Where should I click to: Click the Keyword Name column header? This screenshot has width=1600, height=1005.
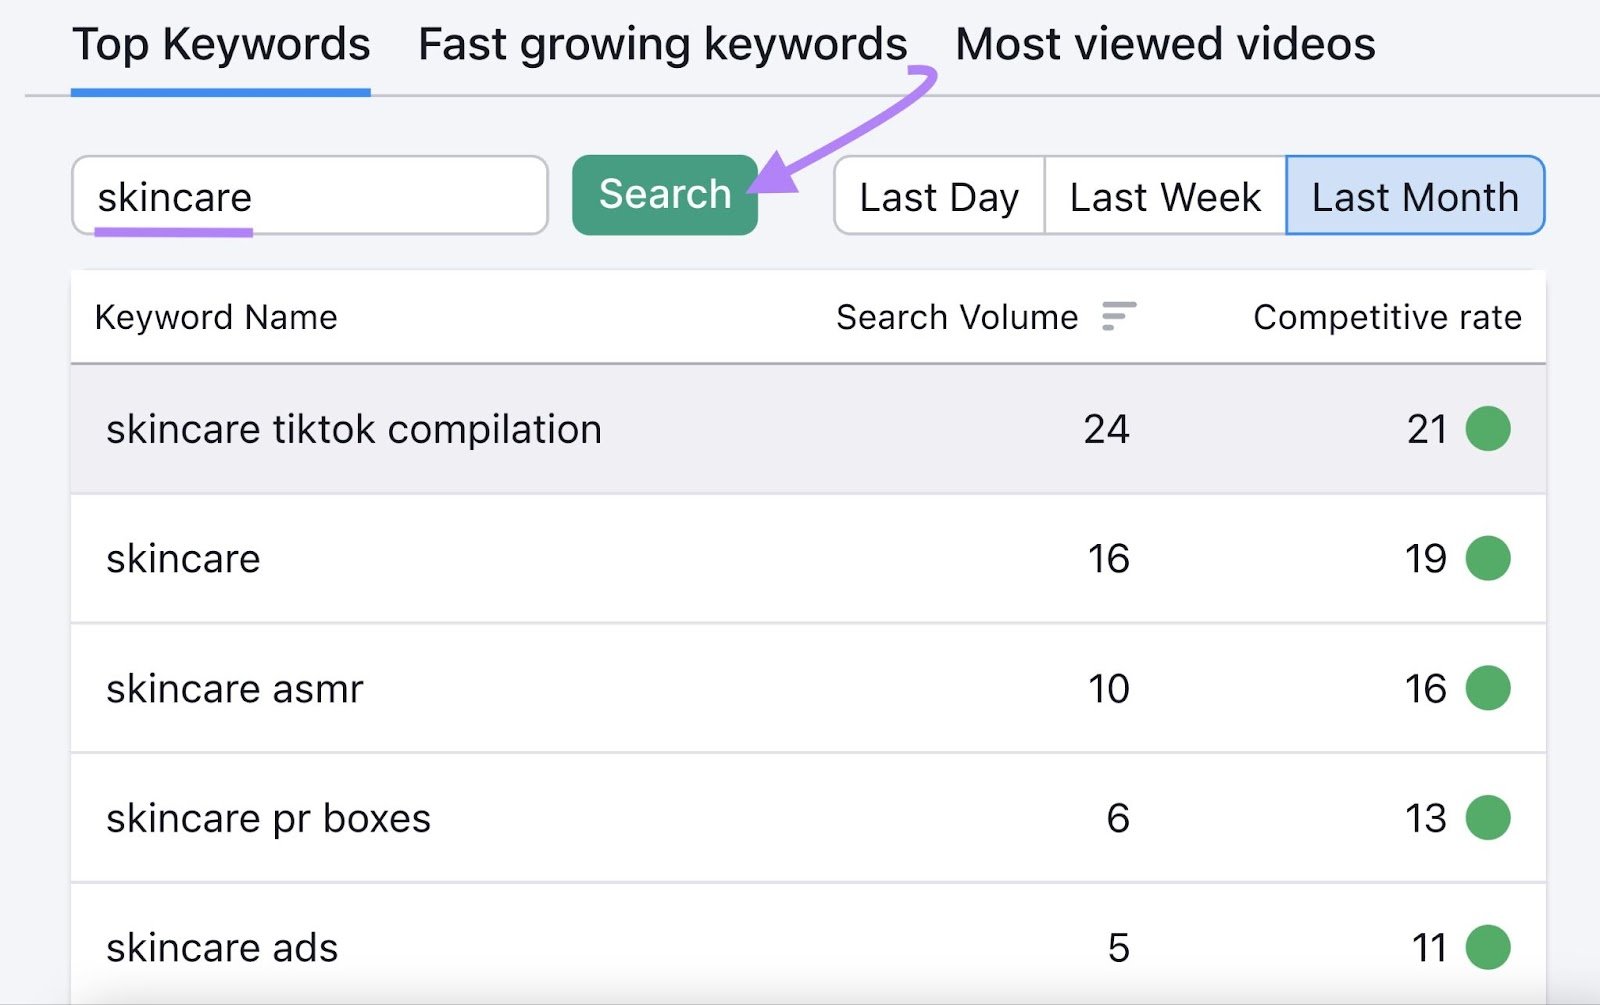pos(216,317)
